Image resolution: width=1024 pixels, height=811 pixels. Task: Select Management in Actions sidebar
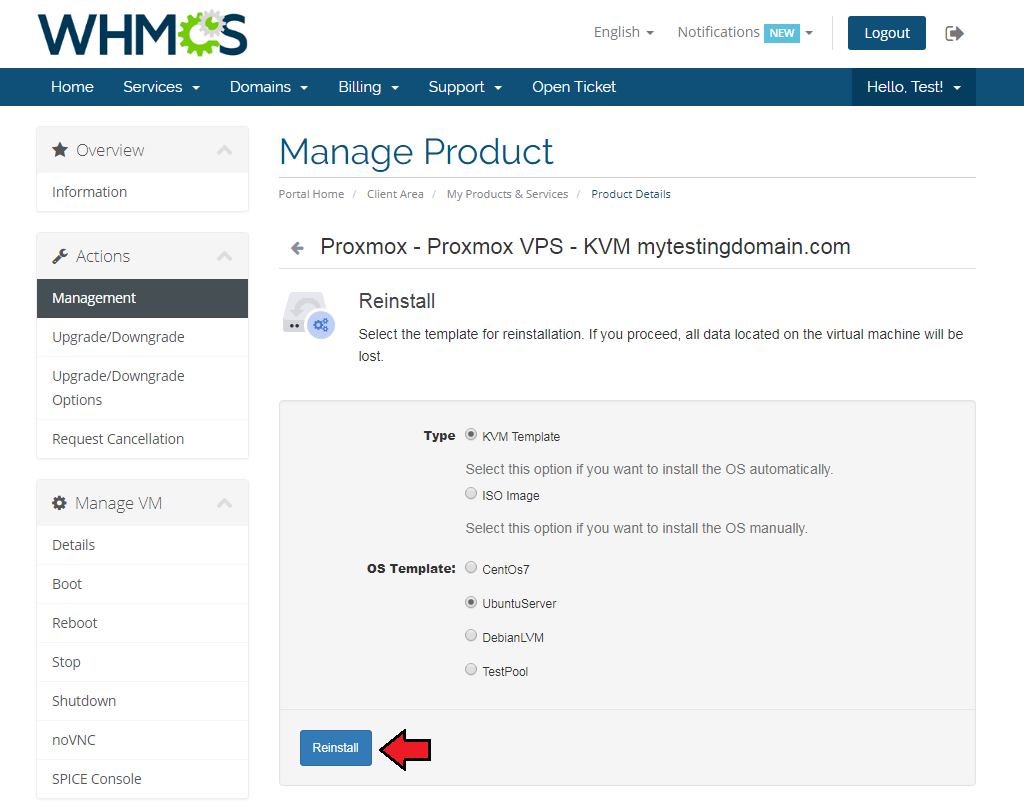pyautogui.click(x=142, y=298)
